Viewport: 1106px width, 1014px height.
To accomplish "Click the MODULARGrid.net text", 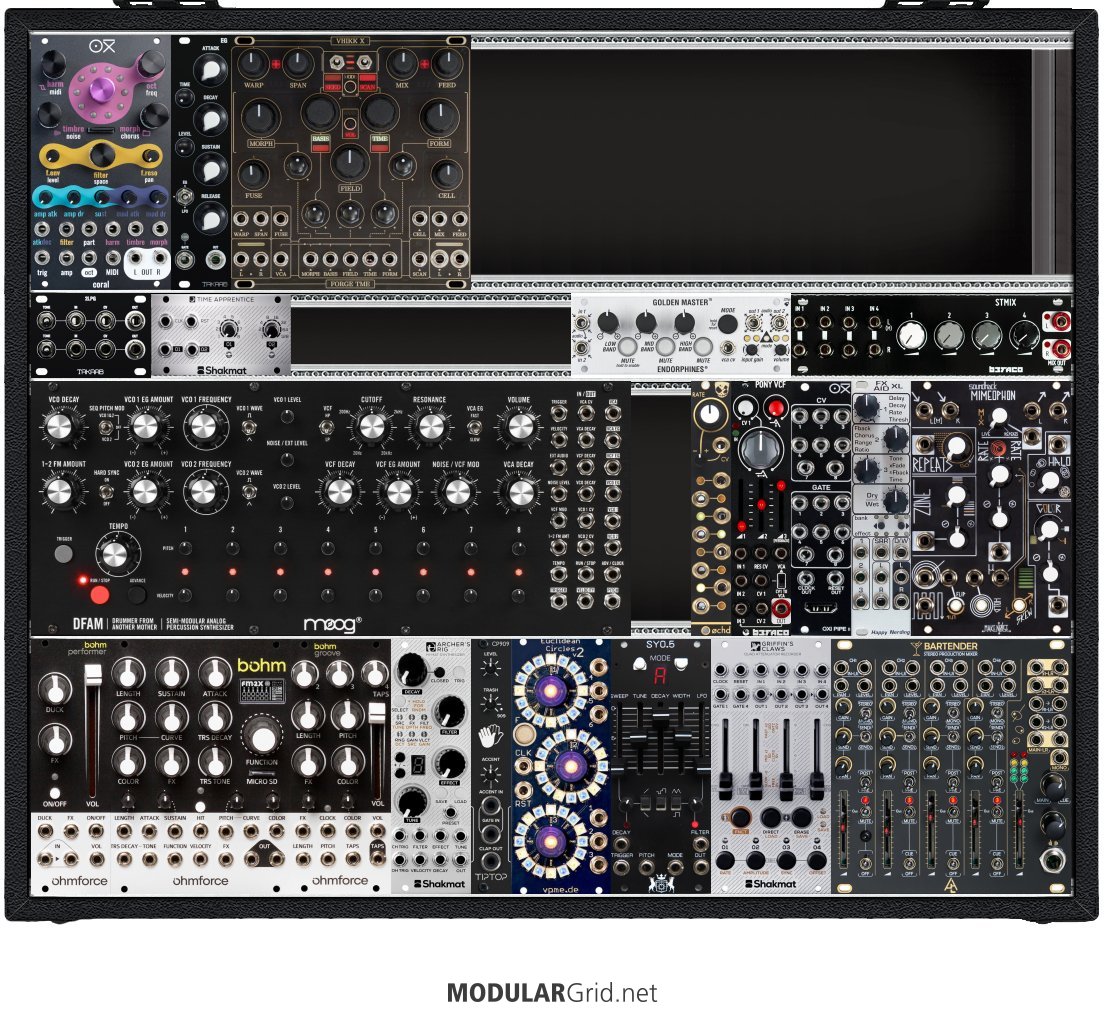I will tap(552, 992).
